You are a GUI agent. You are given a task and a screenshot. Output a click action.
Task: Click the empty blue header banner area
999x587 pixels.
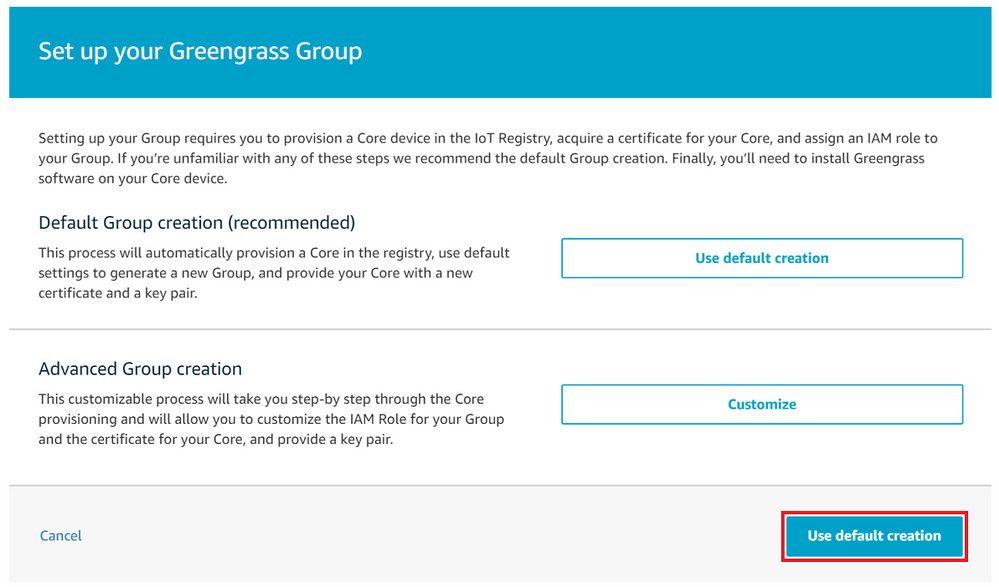coord(675,52)
